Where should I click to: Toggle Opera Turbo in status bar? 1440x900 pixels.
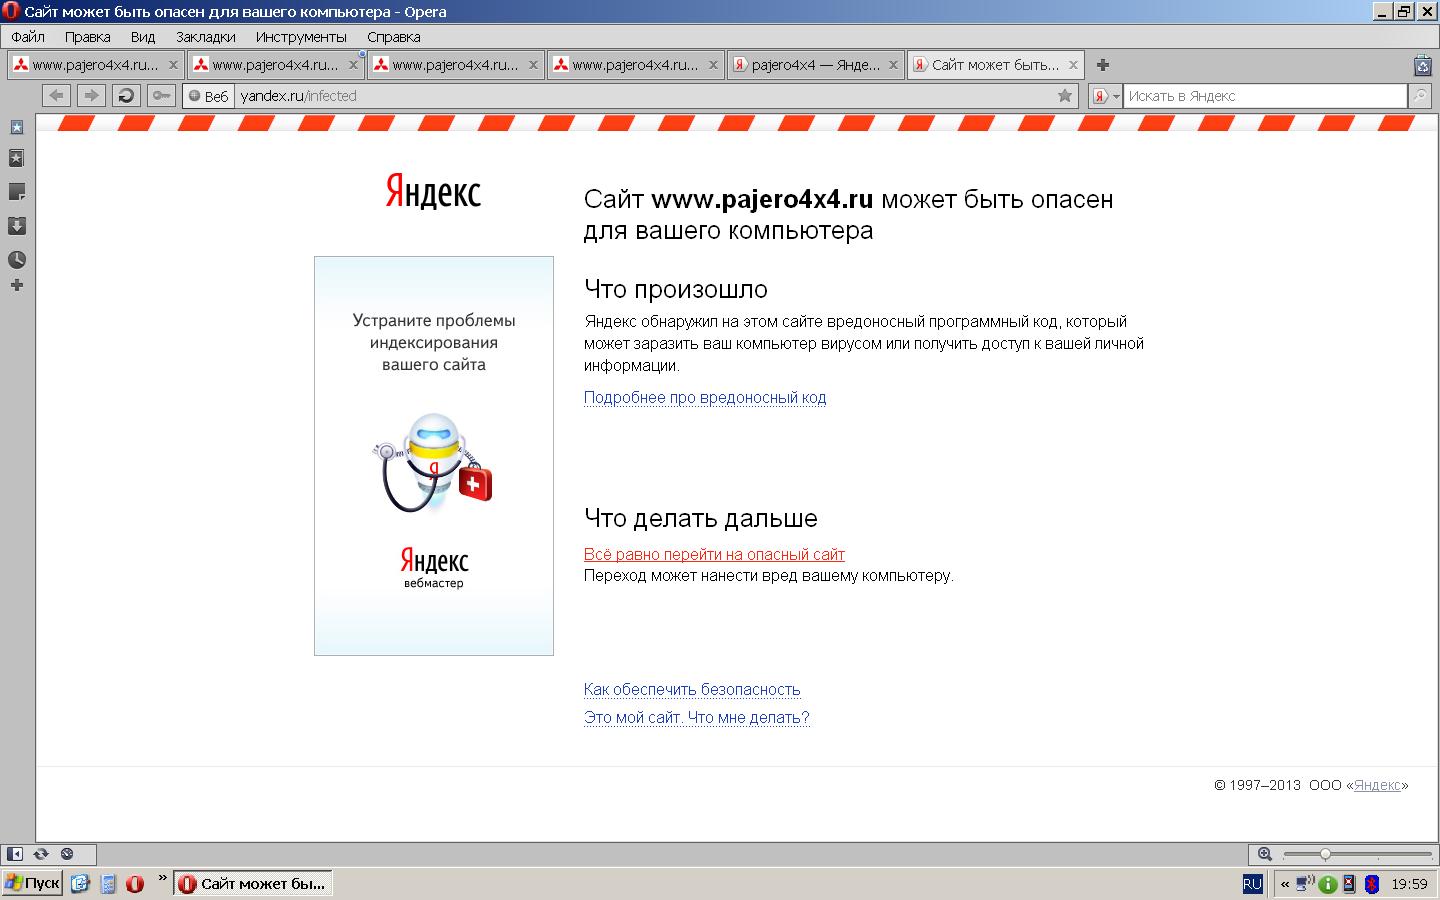coord(67,854)
